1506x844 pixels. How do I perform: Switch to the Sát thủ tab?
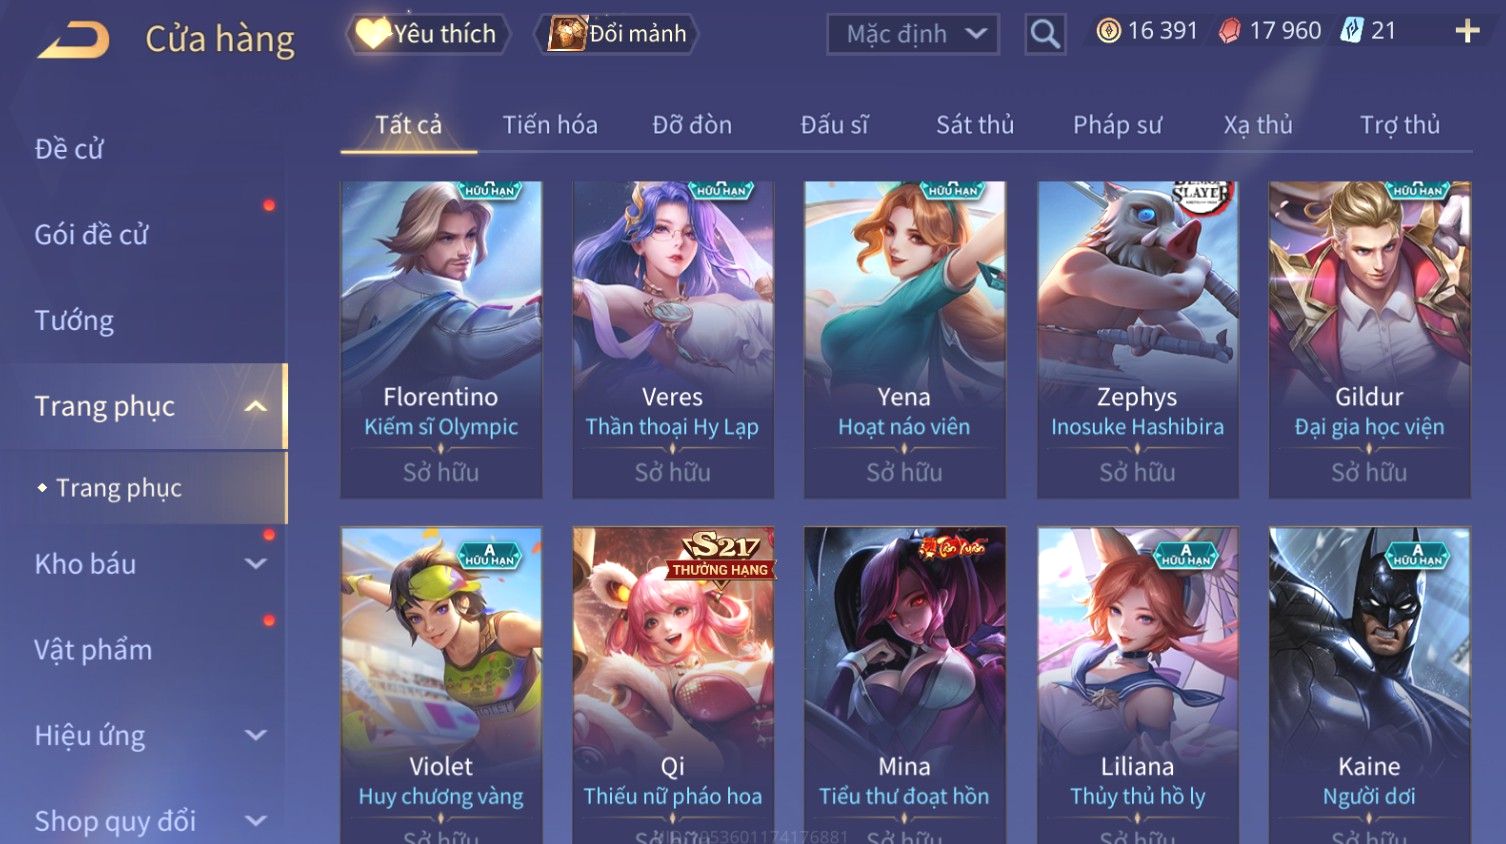pyautogui.click(x=975, y=125)
